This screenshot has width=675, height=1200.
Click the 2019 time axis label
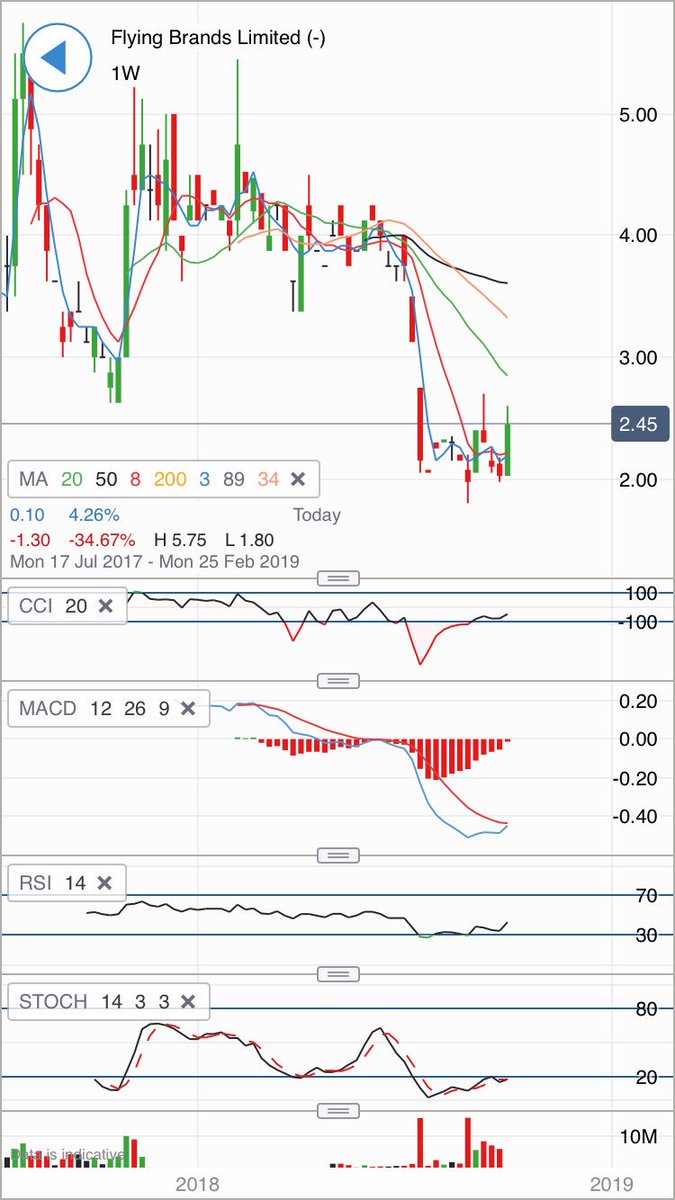tap(610, 1184)
